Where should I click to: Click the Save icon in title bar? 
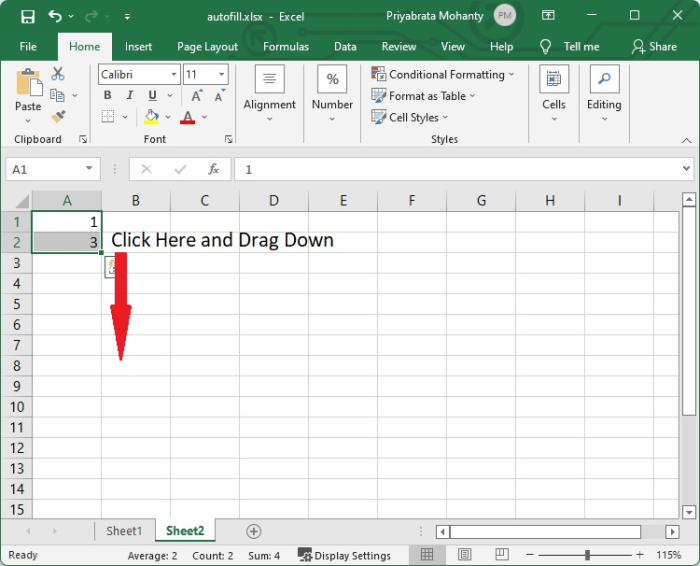point(28,17)
